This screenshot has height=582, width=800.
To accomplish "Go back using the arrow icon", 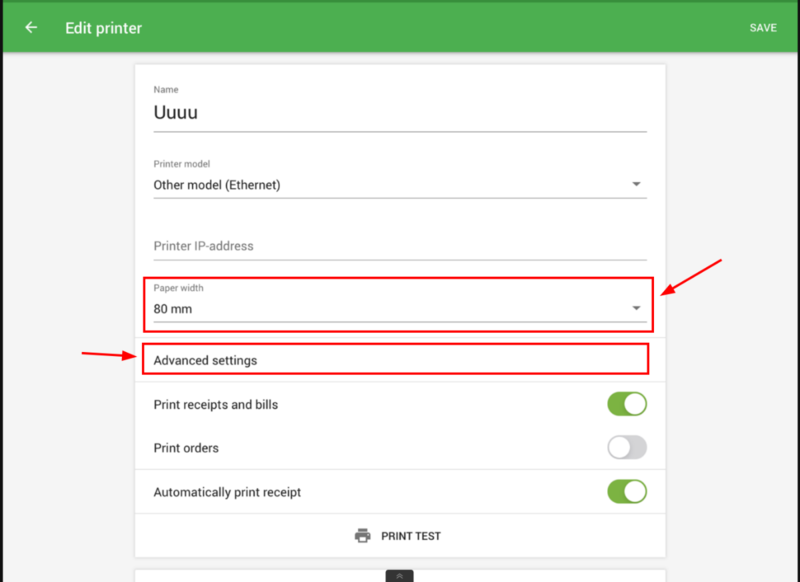I will [31, 28].
